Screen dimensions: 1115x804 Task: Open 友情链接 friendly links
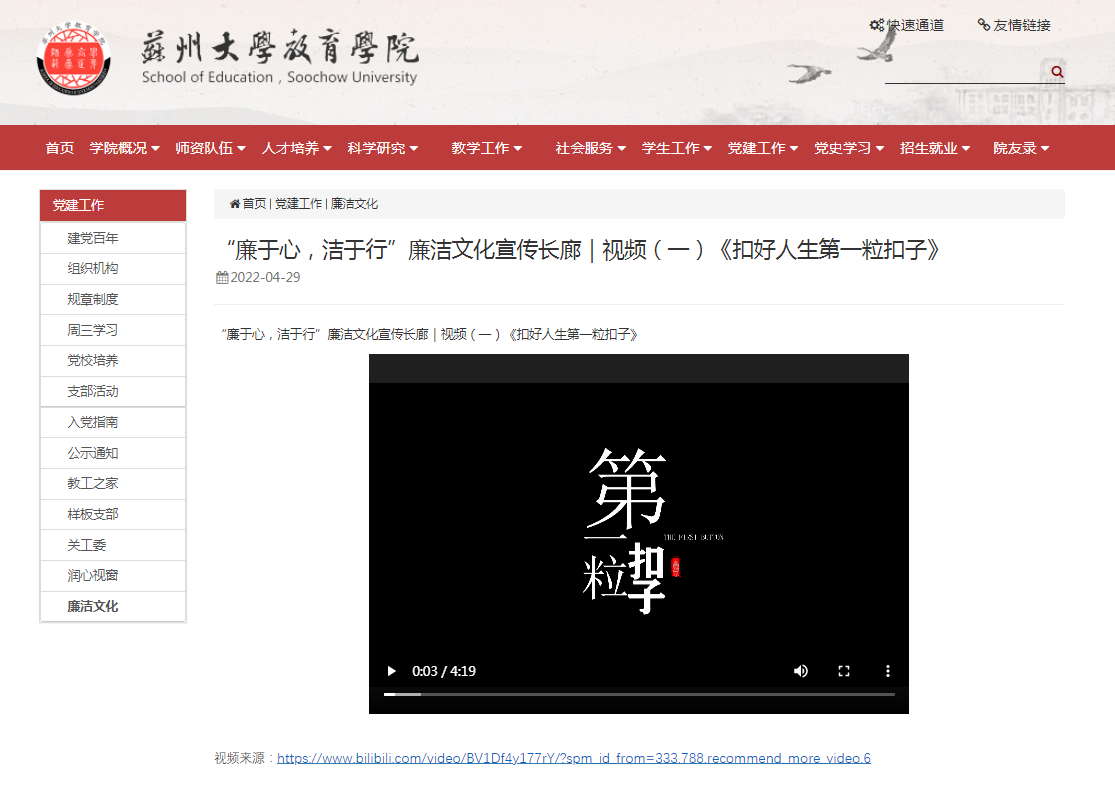point(1014,25)
